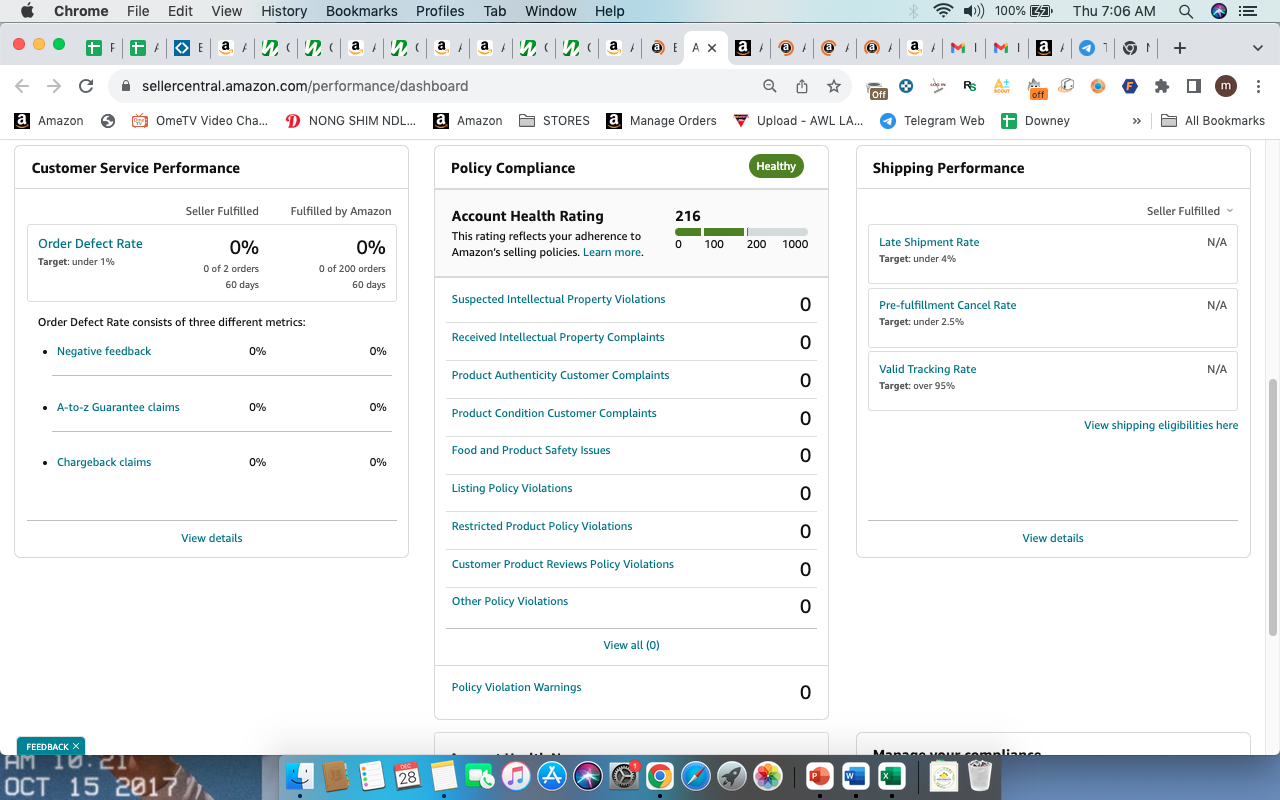Open Chargeback claims link
The image size is (1280, 800).
tap(104, 462)
